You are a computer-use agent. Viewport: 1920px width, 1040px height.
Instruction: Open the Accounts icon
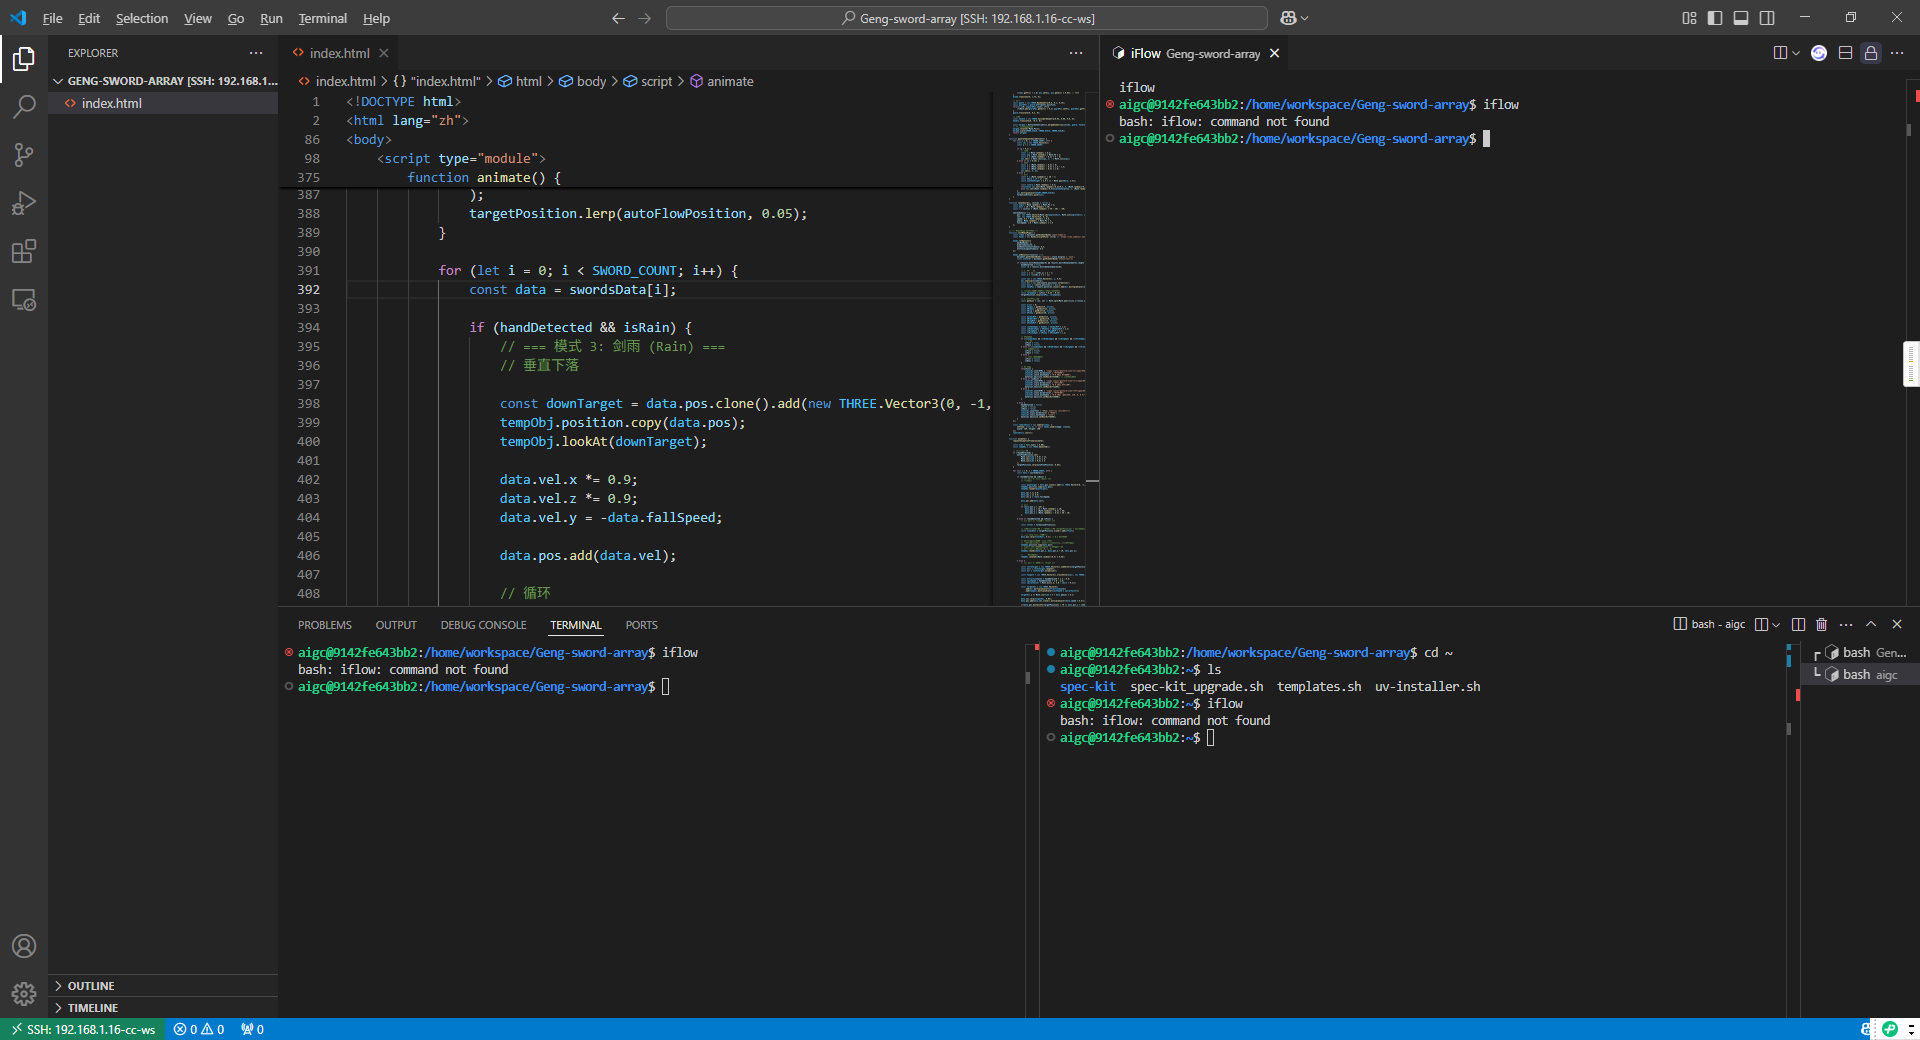click(x=24, y=946)
